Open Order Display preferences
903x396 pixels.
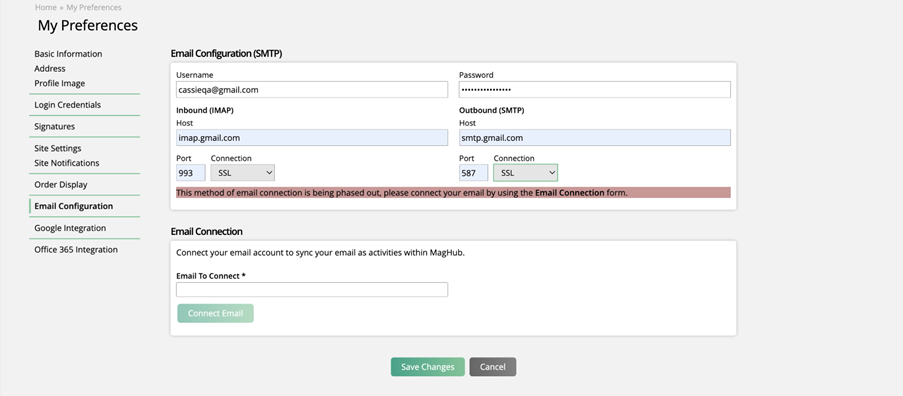(60, 185)
